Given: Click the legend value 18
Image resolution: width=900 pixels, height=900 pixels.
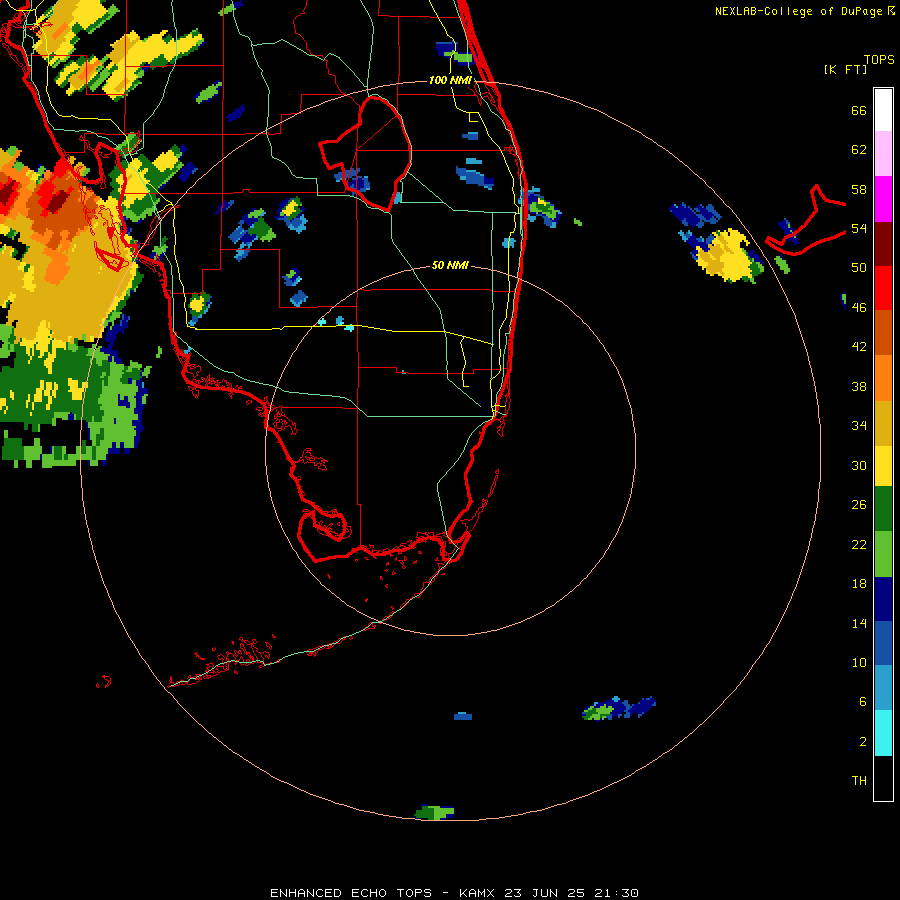Looking at the screenshot, I should [x=859, y=584].
